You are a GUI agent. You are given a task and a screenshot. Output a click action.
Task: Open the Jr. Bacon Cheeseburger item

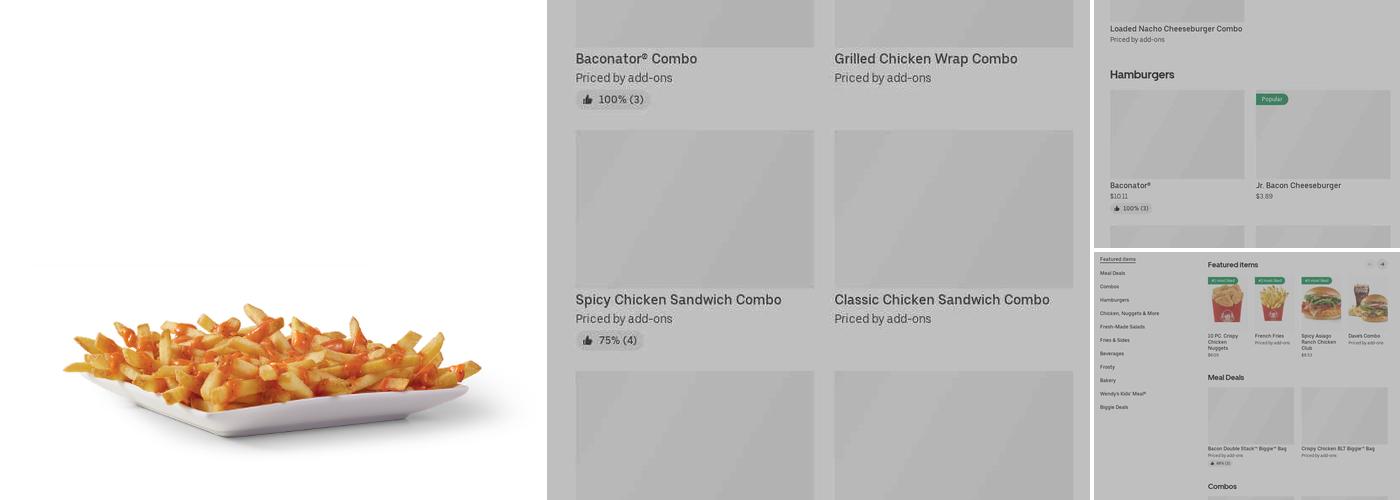[x=1298, y=185]
